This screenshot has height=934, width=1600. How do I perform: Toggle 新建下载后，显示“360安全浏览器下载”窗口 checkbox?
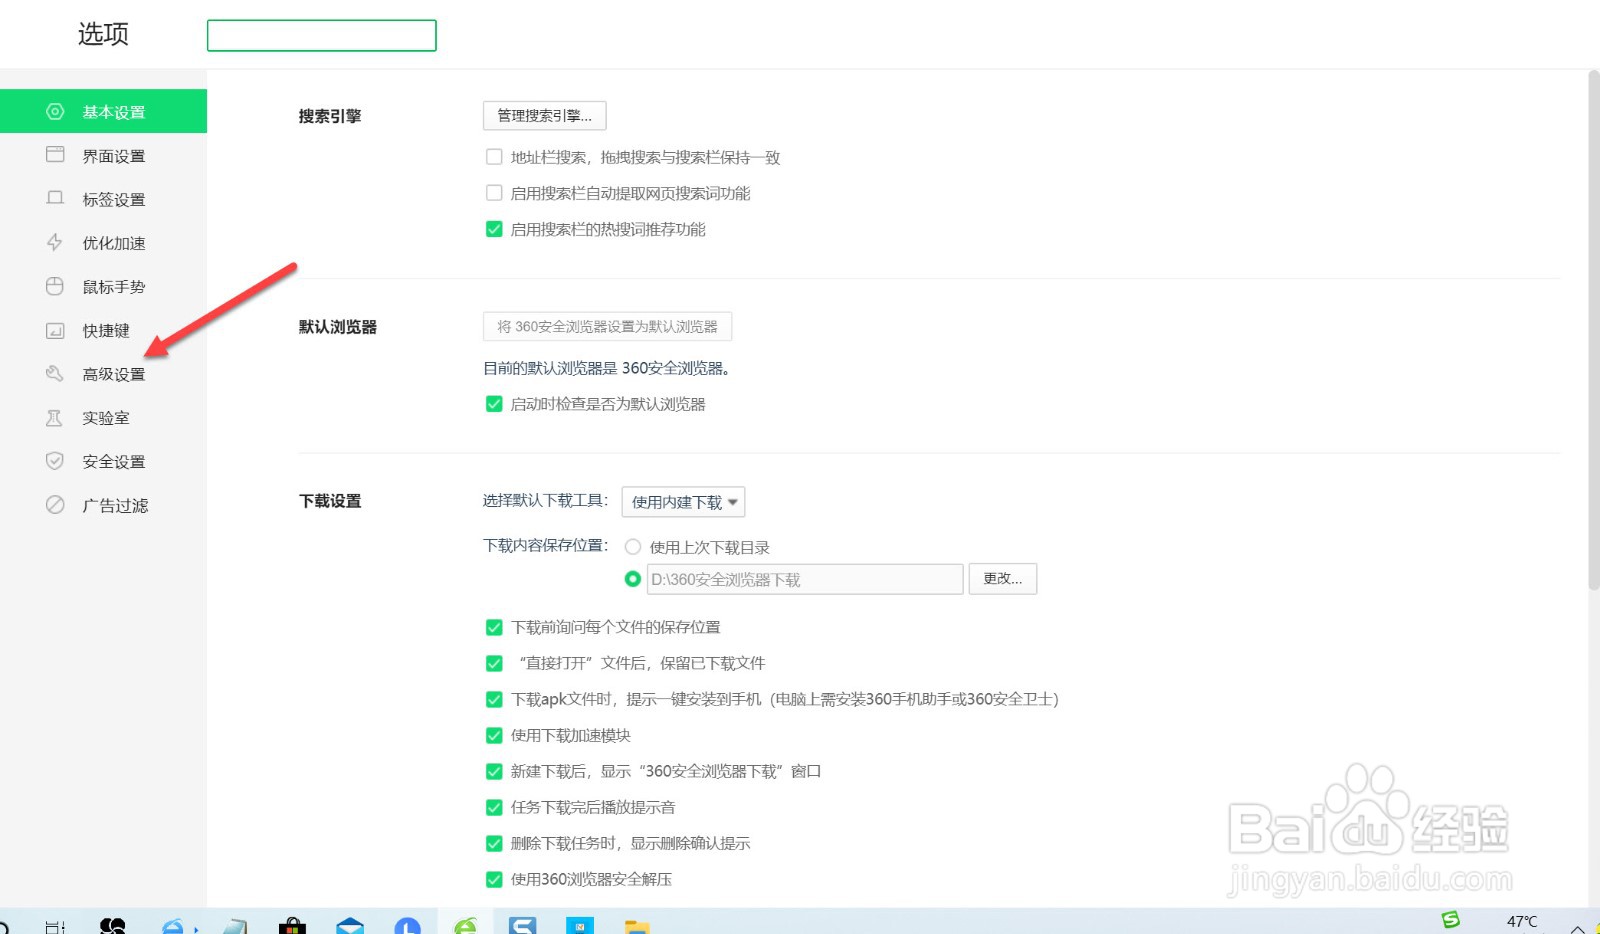click(x=494, y=771)
